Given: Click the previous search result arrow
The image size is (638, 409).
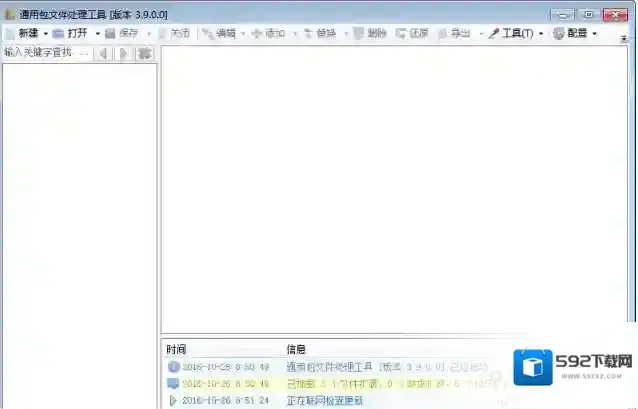Looking at the screenshot, I should coord(104,53).
